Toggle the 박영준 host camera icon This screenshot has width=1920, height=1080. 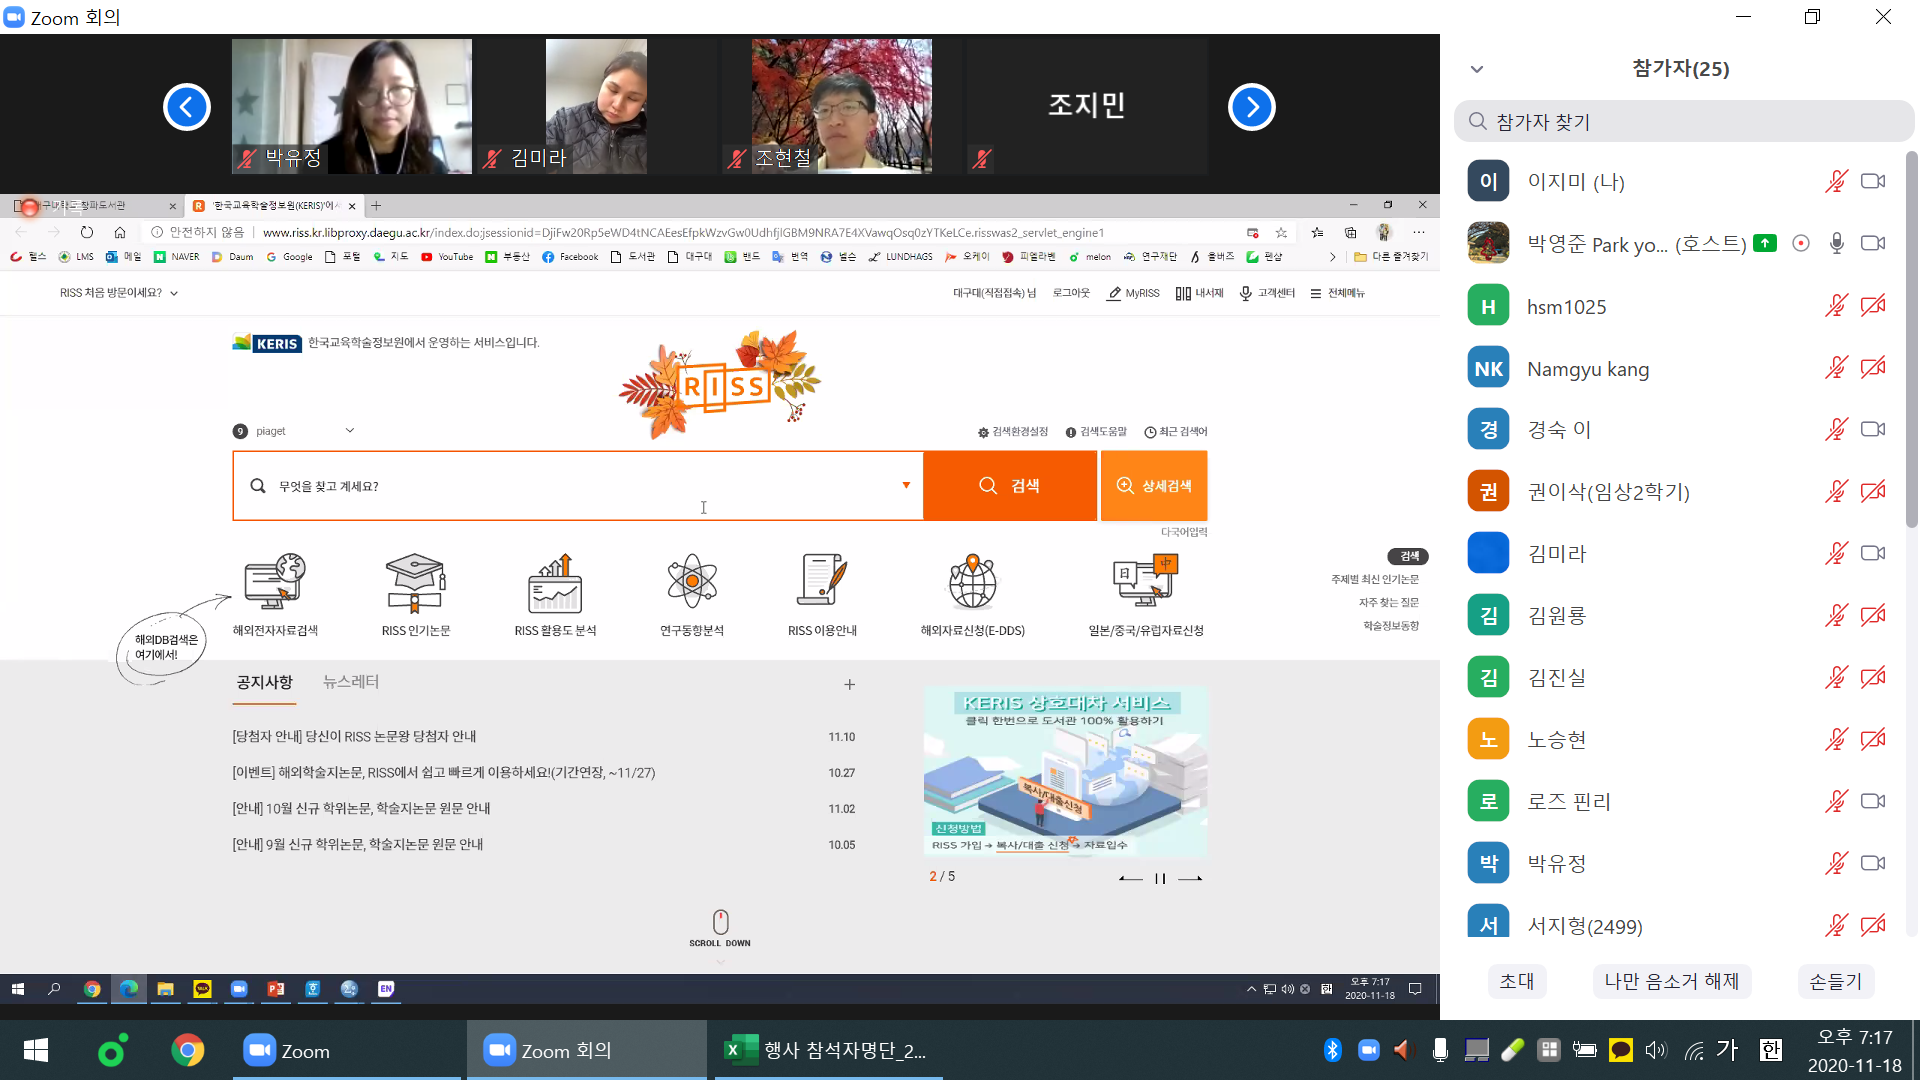[1873, 243]
